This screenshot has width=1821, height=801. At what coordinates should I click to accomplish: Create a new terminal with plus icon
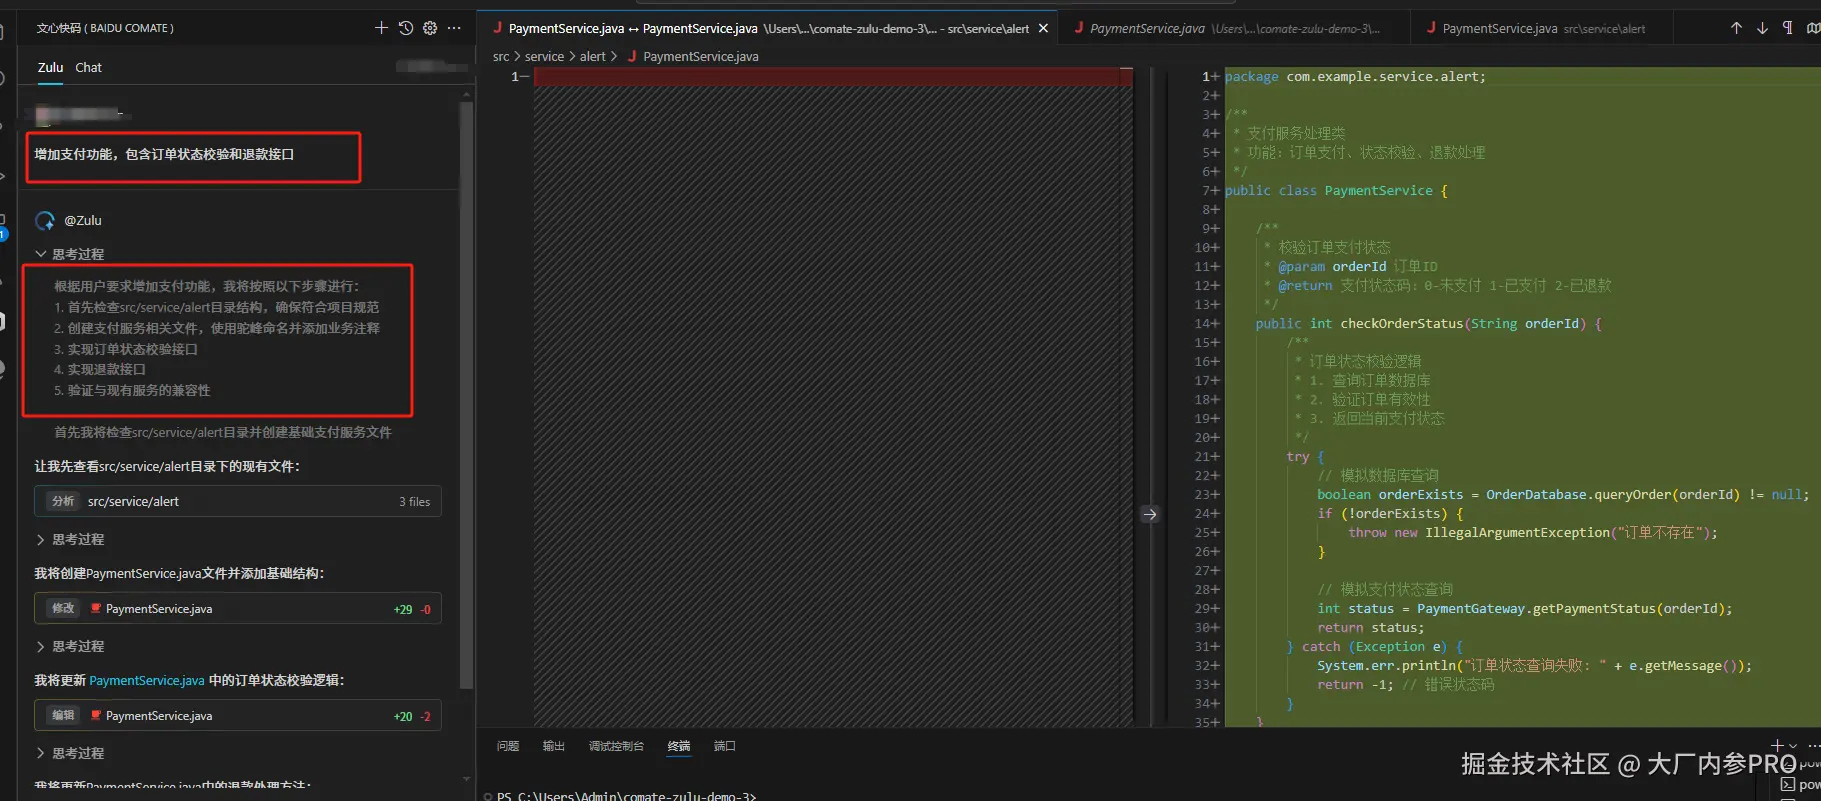1777,745
